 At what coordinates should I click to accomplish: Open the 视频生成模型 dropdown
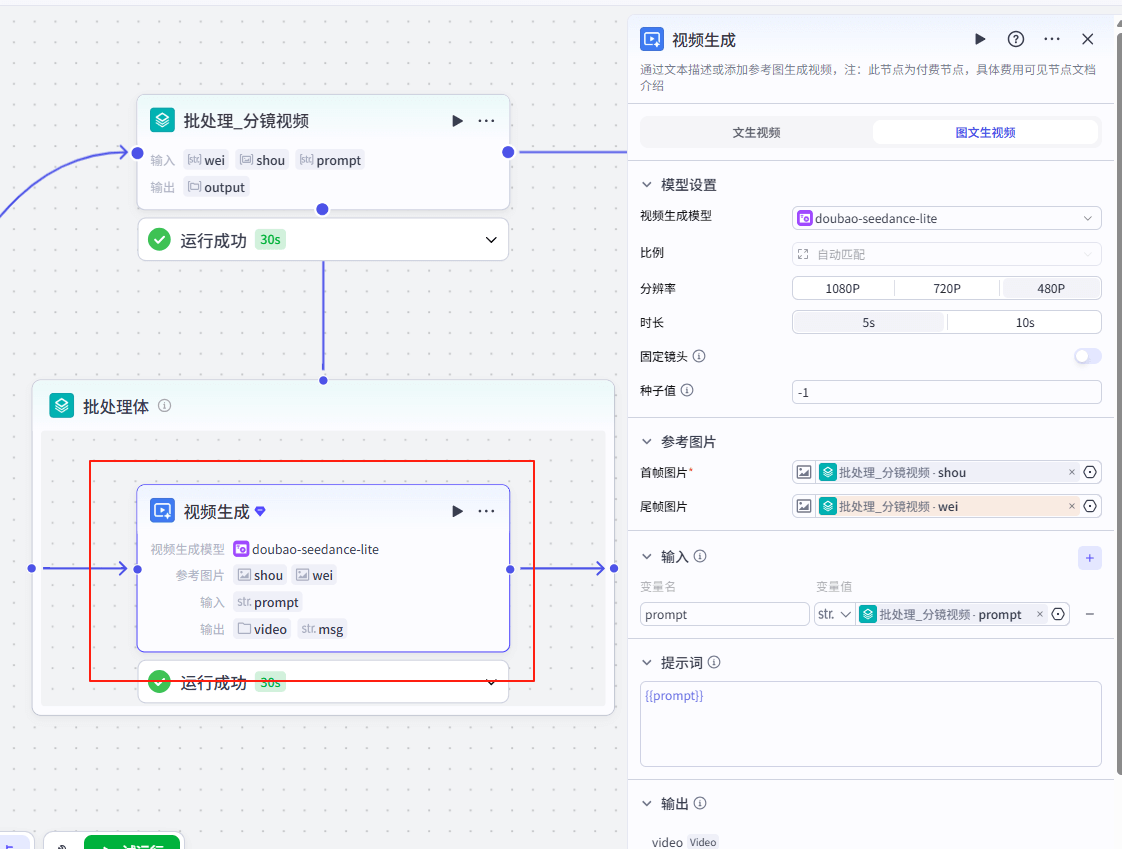(x=946, y=218)
